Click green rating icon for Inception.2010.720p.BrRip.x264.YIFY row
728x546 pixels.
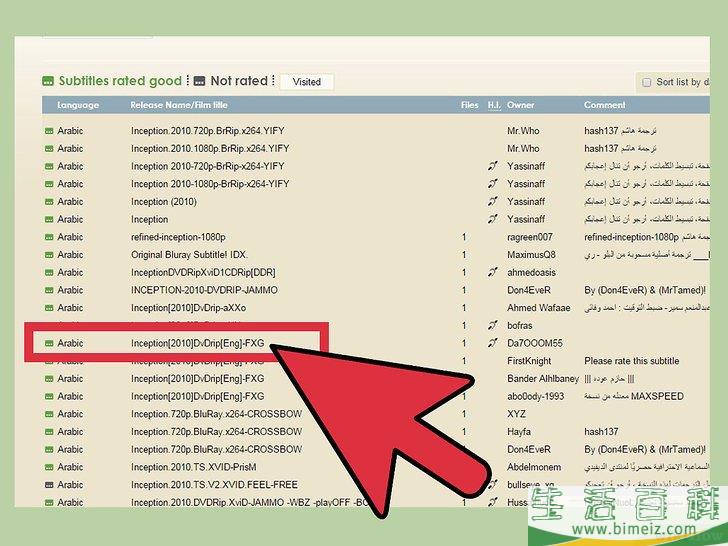(x=49, y=131)
